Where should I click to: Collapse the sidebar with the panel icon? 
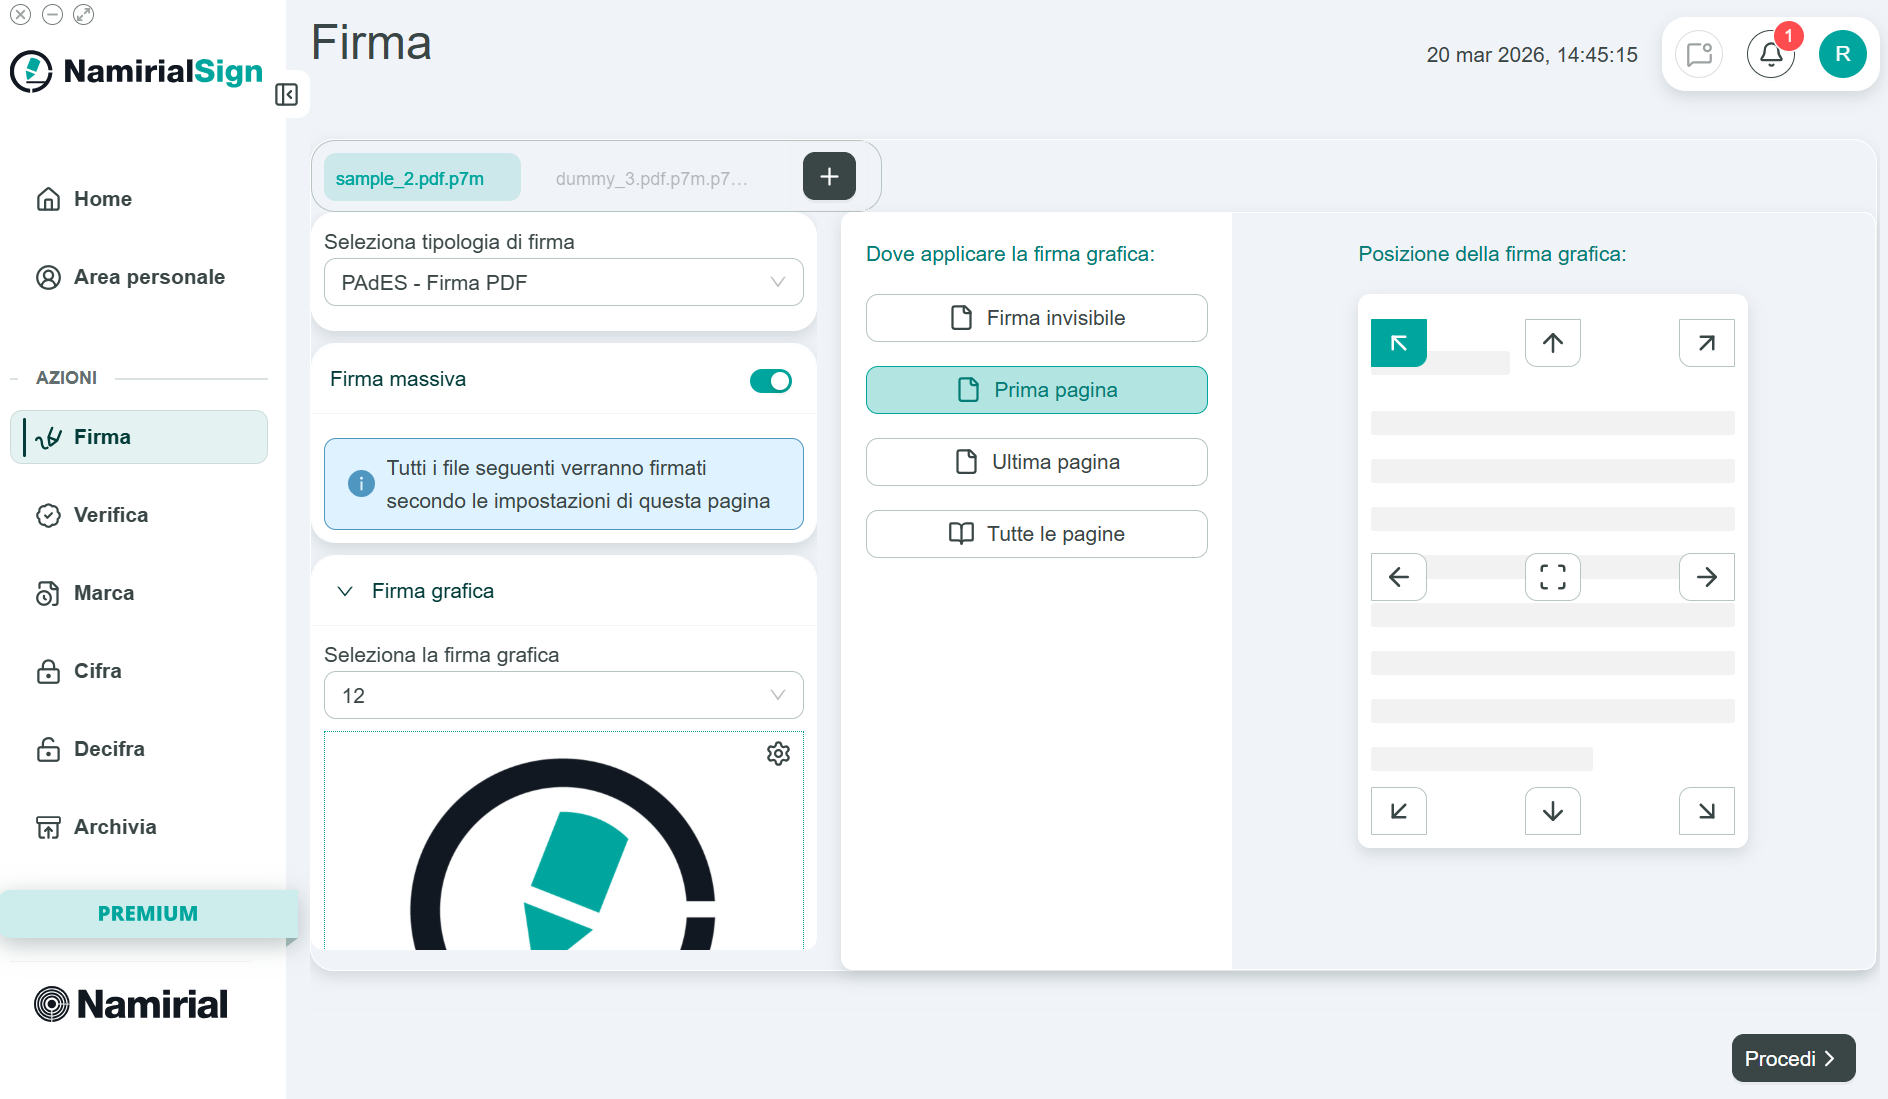click(x=286, y=94)
